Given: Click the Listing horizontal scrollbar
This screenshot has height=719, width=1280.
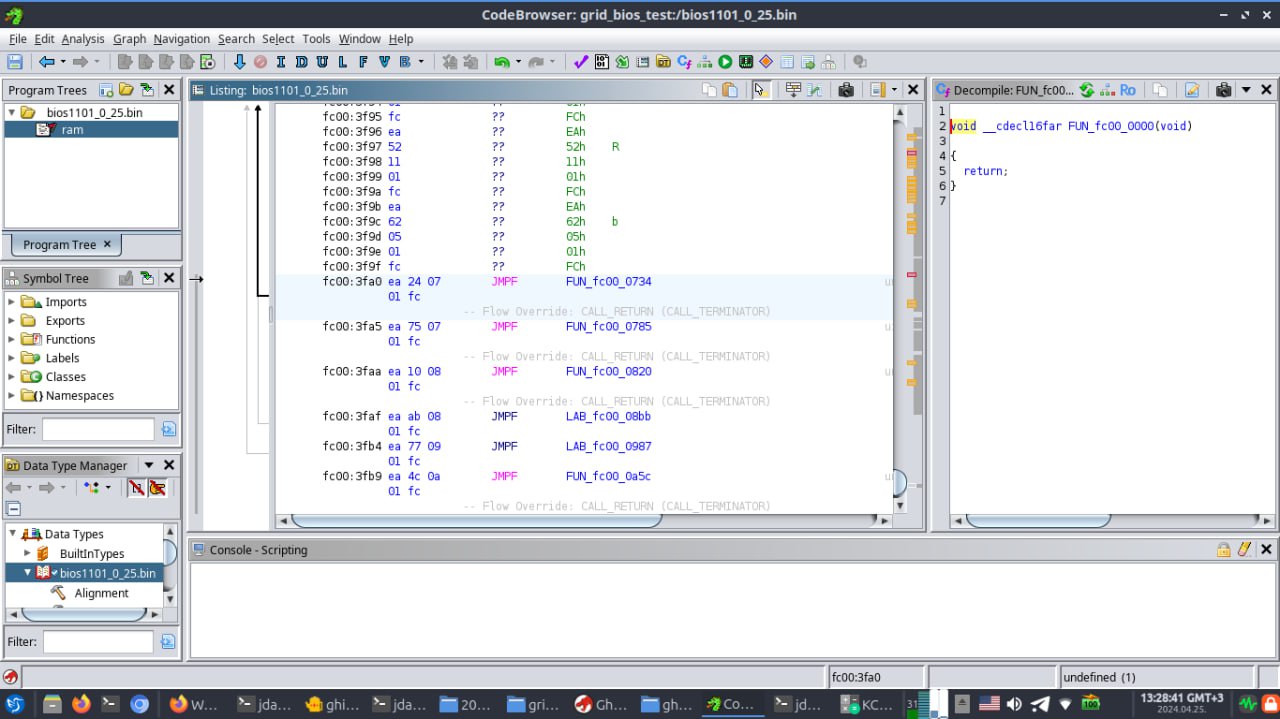Looking at the screenshot, I should [x=476, y=520].
